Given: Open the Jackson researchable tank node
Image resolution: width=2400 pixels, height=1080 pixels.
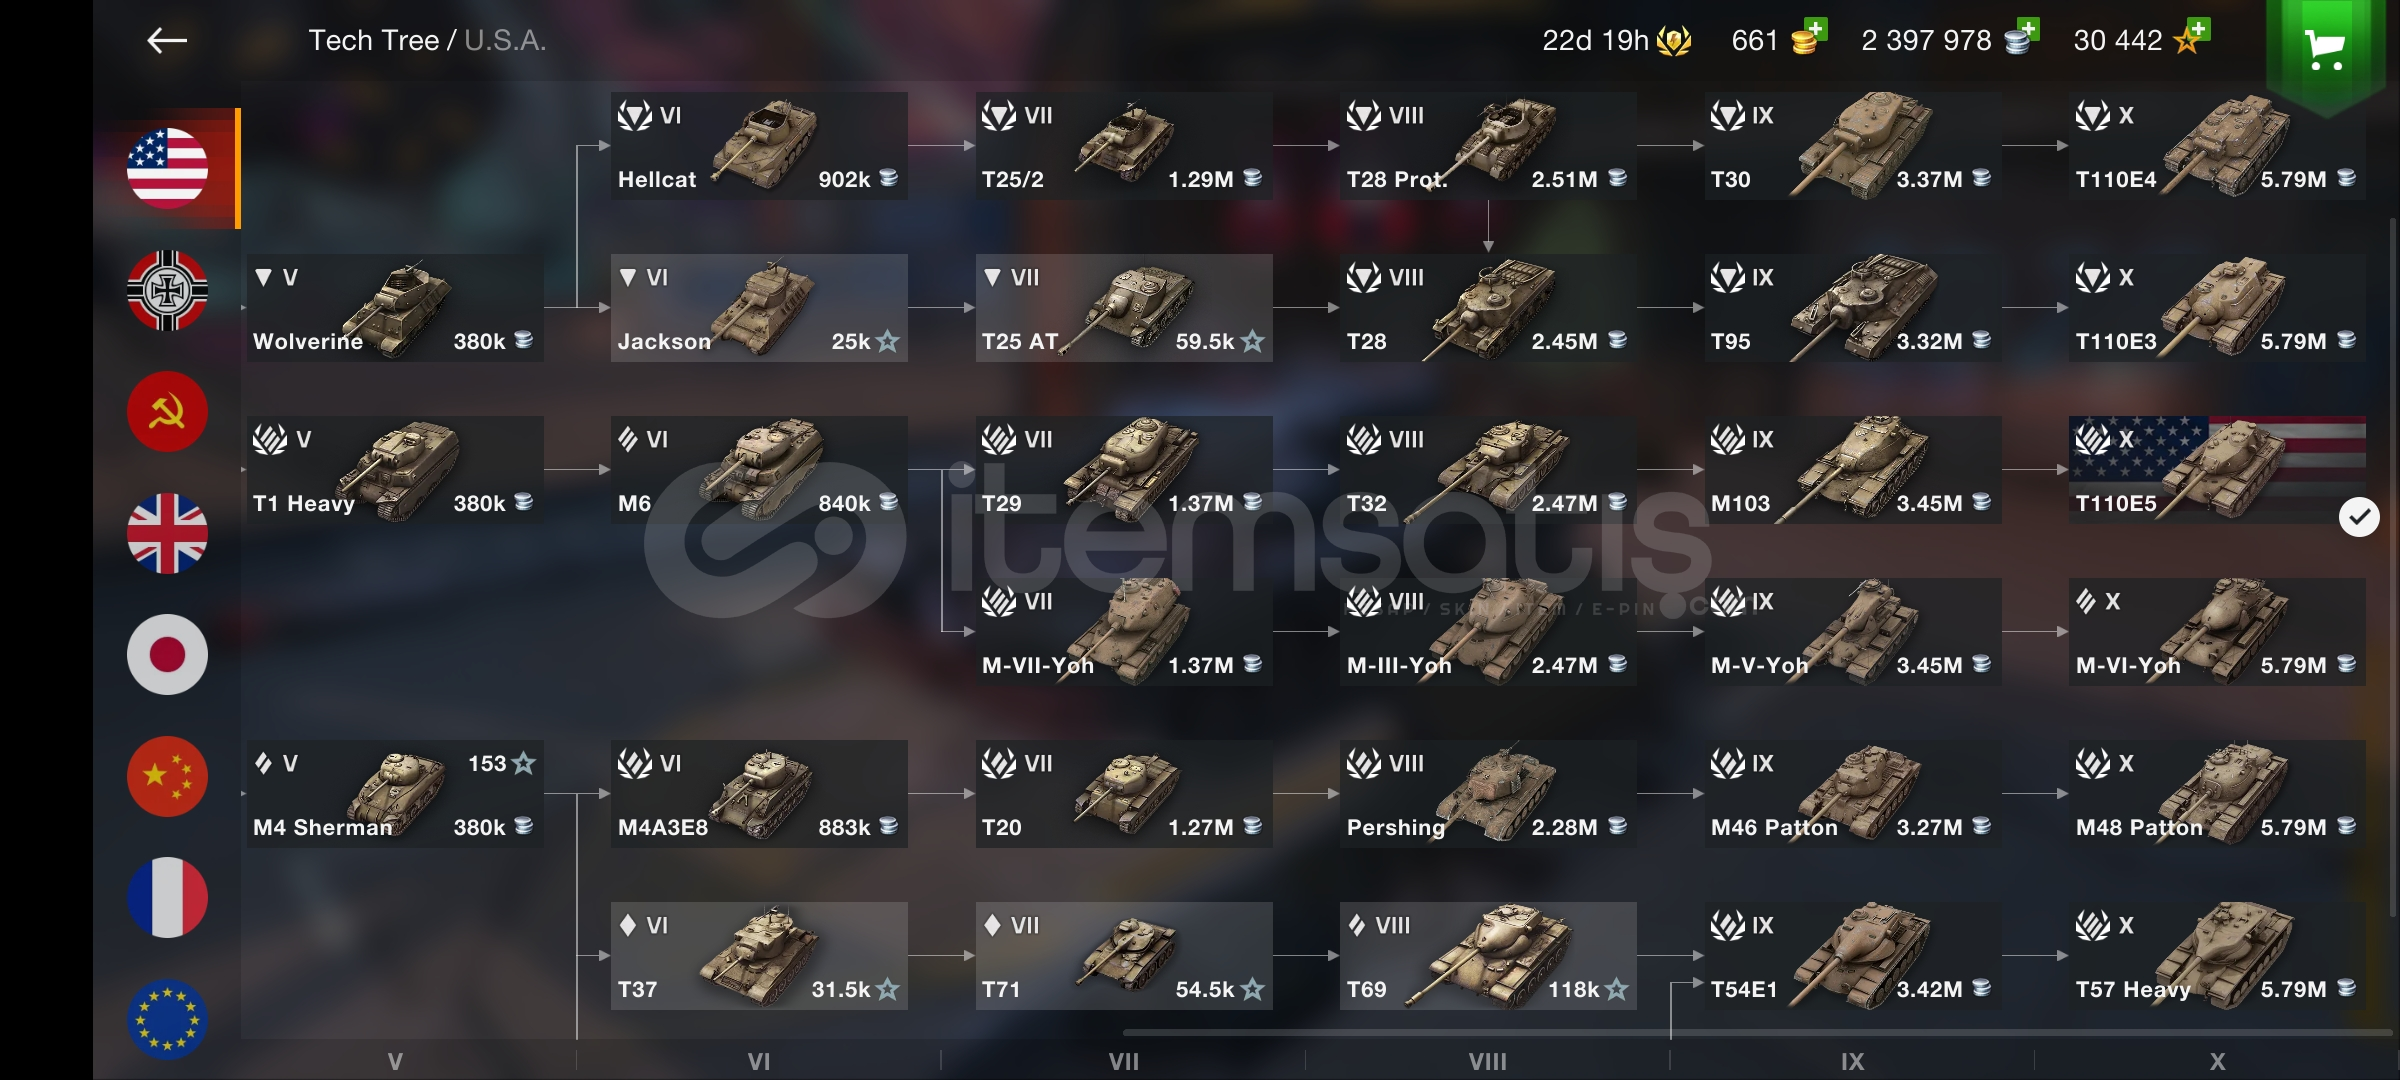Looking at the screenshot, I should 759,308.
